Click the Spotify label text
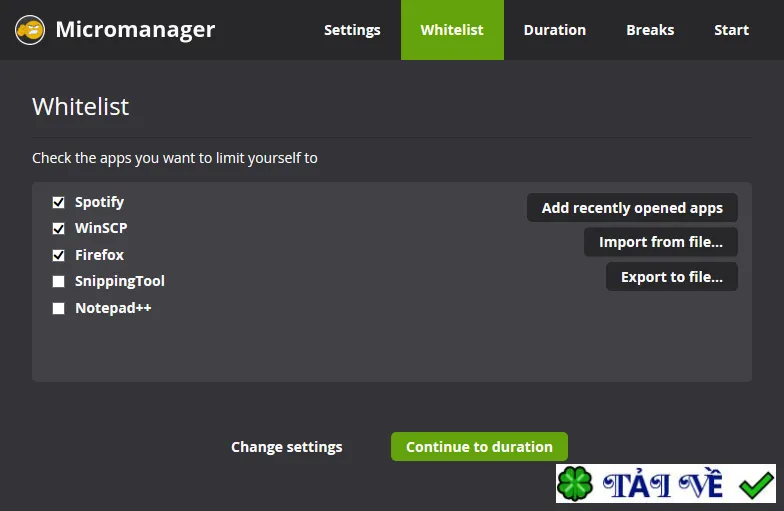784x511 pixels. pos(100,202)
